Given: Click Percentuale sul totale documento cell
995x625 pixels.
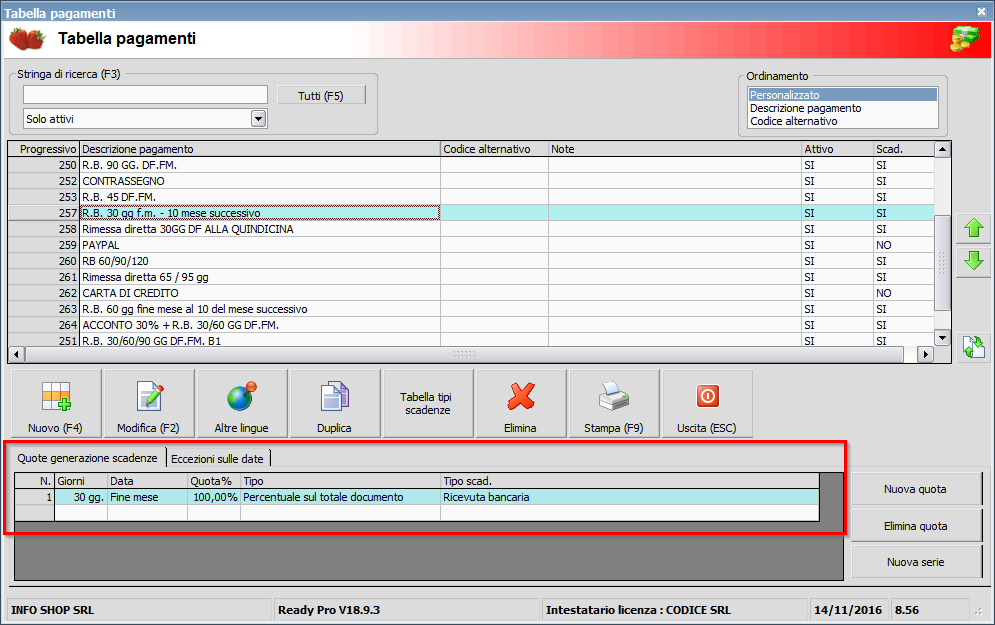Looking at the screenshot, I should pyautogui.click(x=341, y=497).
